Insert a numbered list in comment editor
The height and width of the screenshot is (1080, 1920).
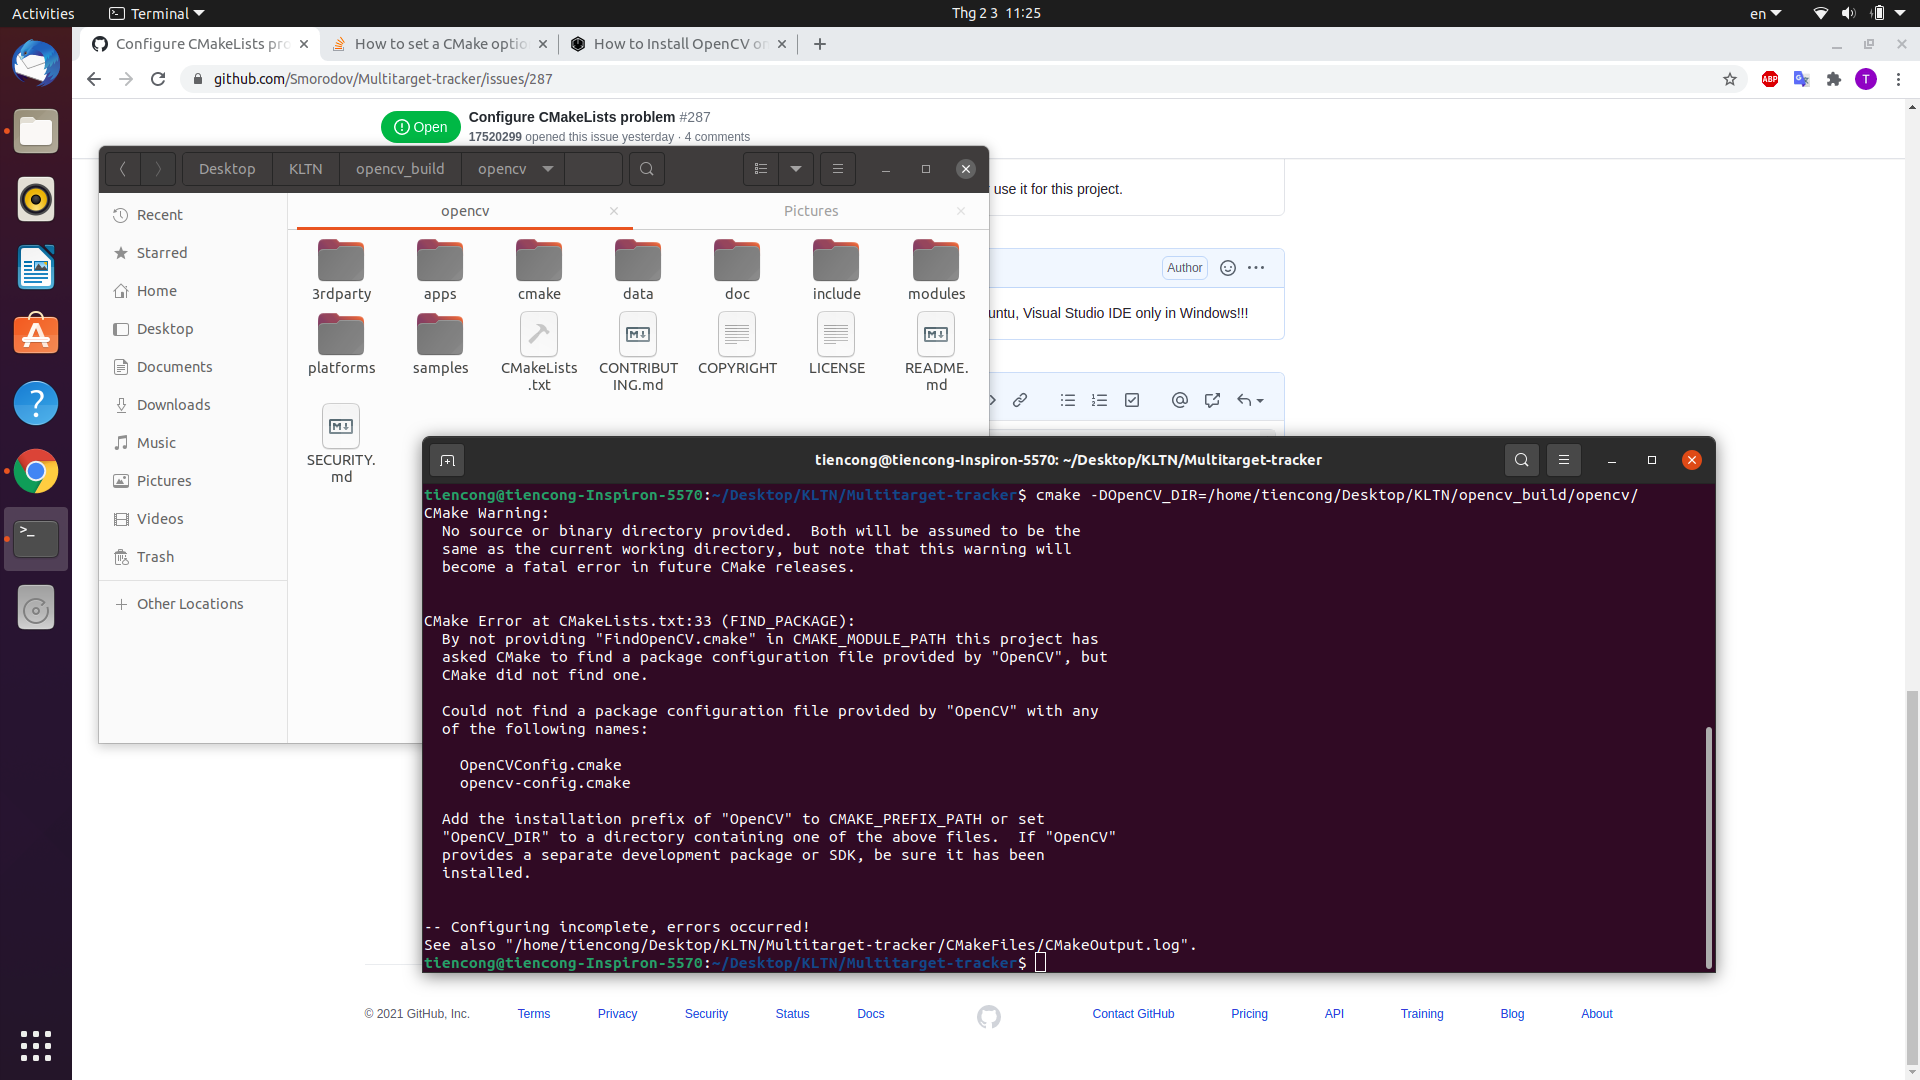coord(1099,400)
